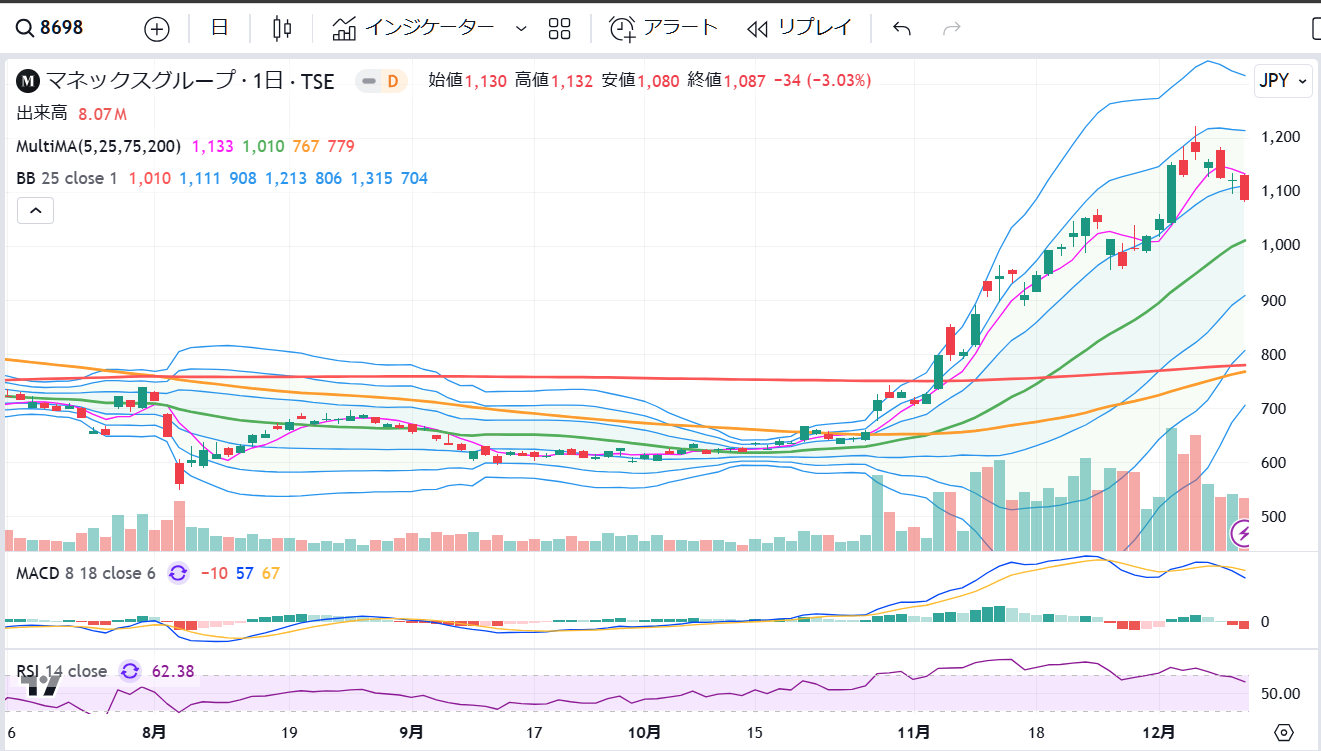This screenshot has width=1321, height=751.
Task: Click the アラート alert button
Action: tap(664, 29)
